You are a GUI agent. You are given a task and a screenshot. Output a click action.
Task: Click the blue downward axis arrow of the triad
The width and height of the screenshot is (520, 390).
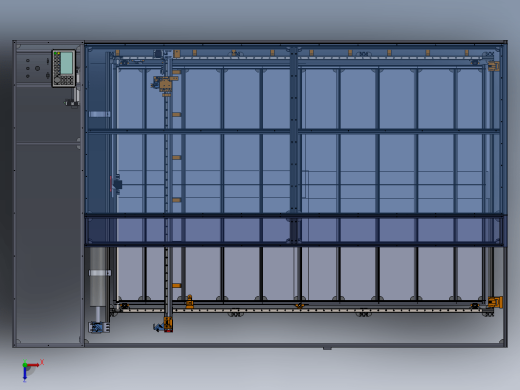pos(25,373)
